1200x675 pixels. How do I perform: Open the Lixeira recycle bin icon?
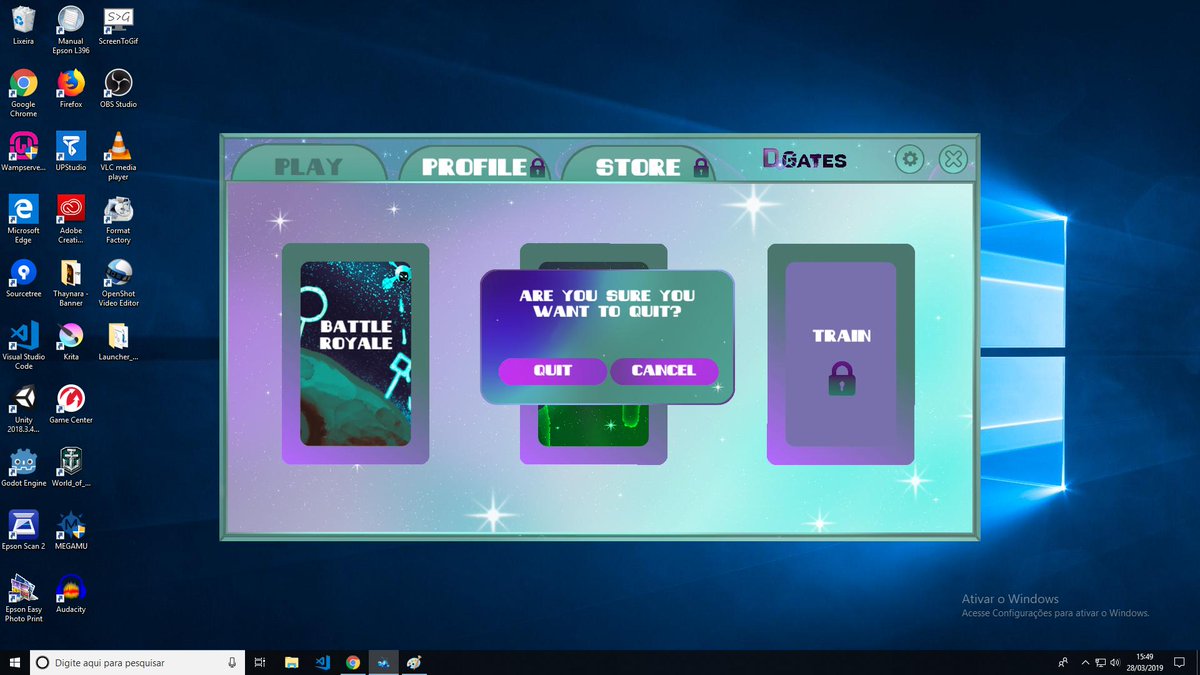click(23, 27)
